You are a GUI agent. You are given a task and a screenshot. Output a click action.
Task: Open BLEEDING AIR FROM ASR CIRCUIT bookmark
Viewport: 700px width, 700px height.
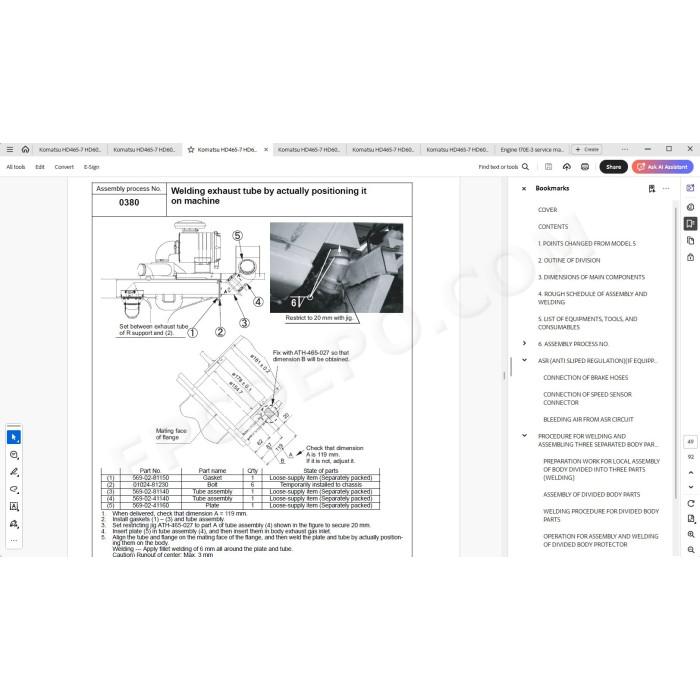588,419
